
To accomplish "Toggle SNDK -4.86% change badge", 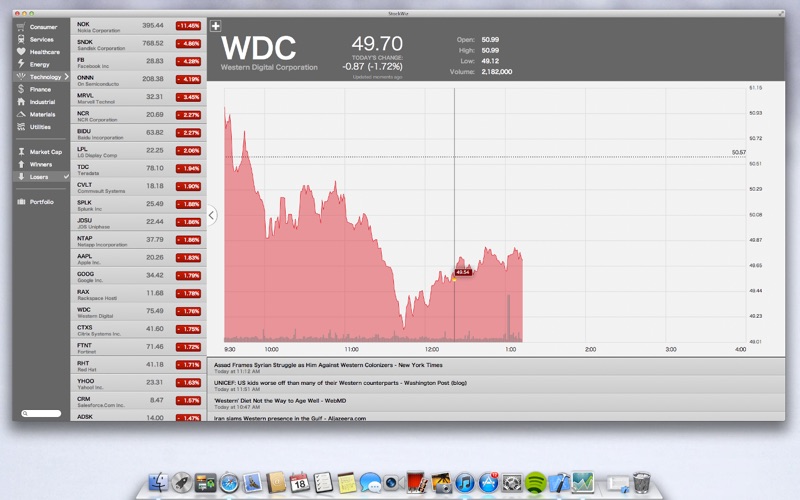I will tap(188, 43).
